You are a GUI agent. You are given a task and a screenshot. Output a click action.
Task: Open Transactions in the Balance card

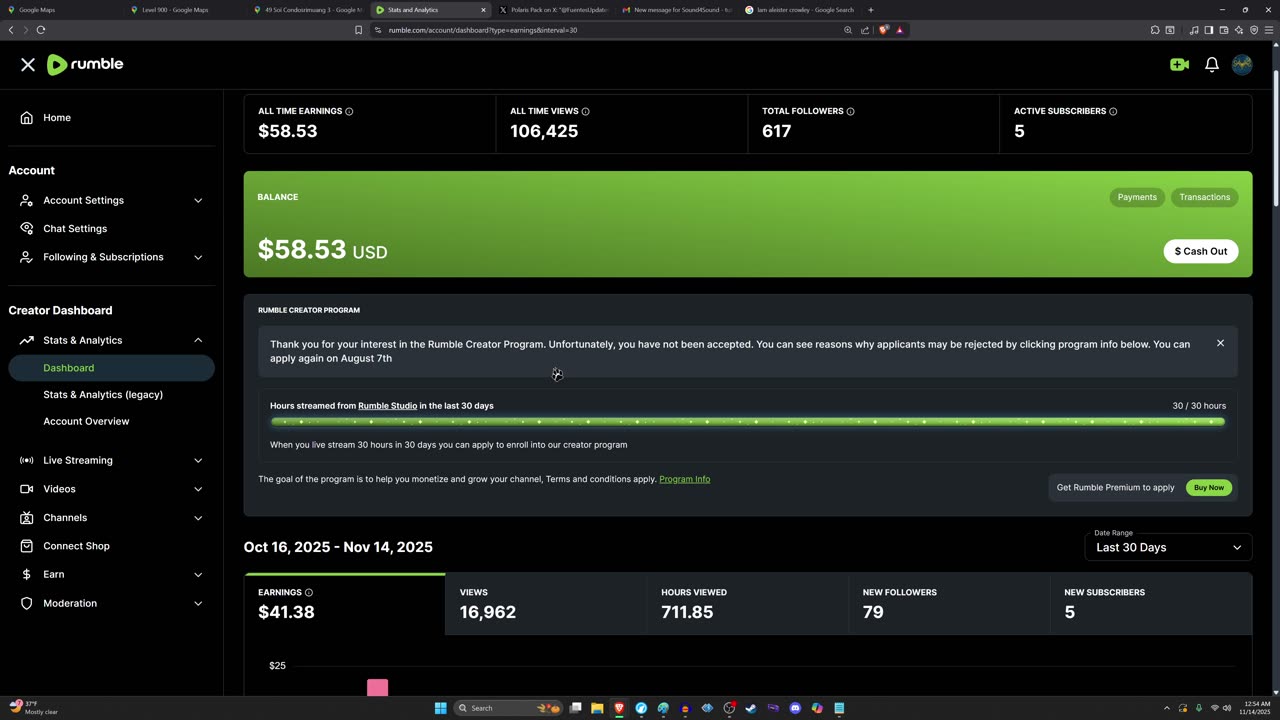click(x=1204, y=197)
